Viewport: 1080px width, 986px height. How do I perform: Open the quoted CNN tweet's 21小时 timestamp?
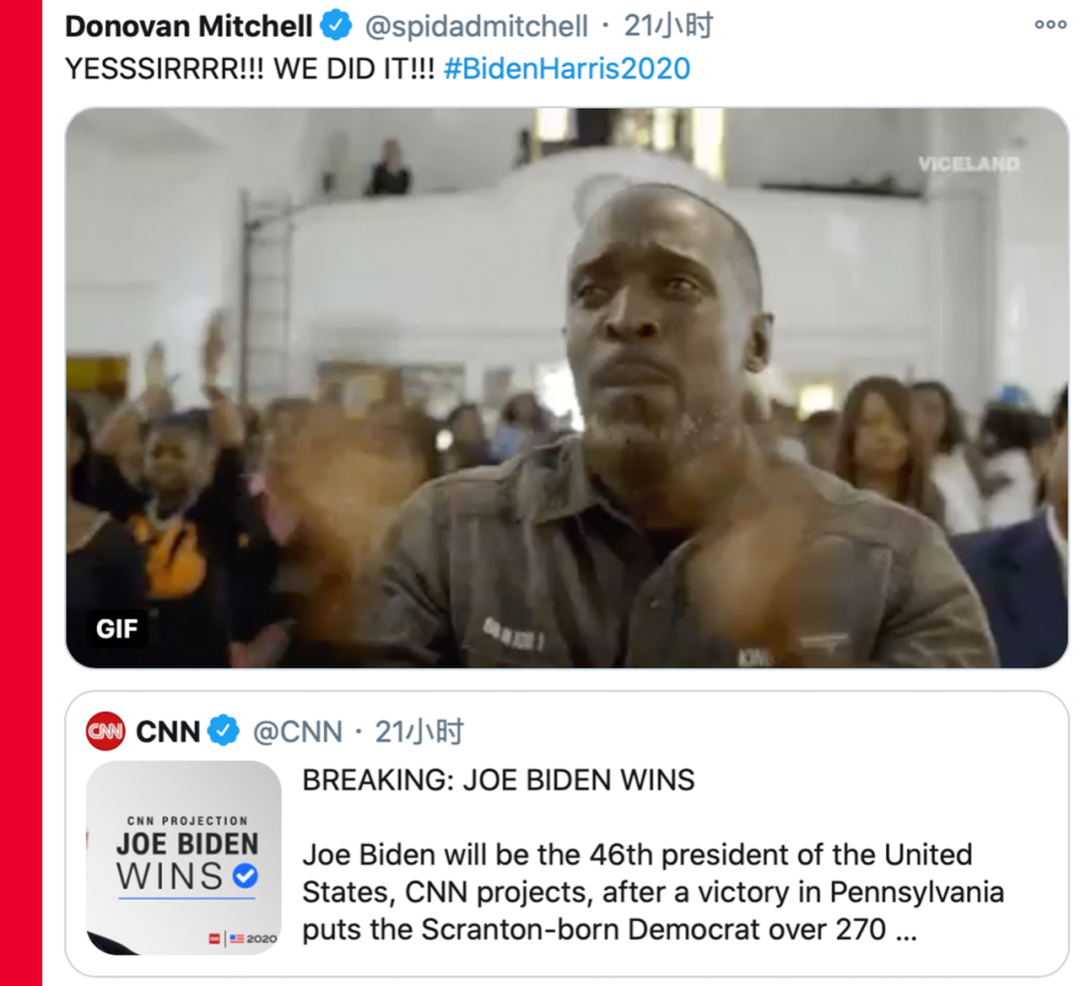tap(419, 731)
